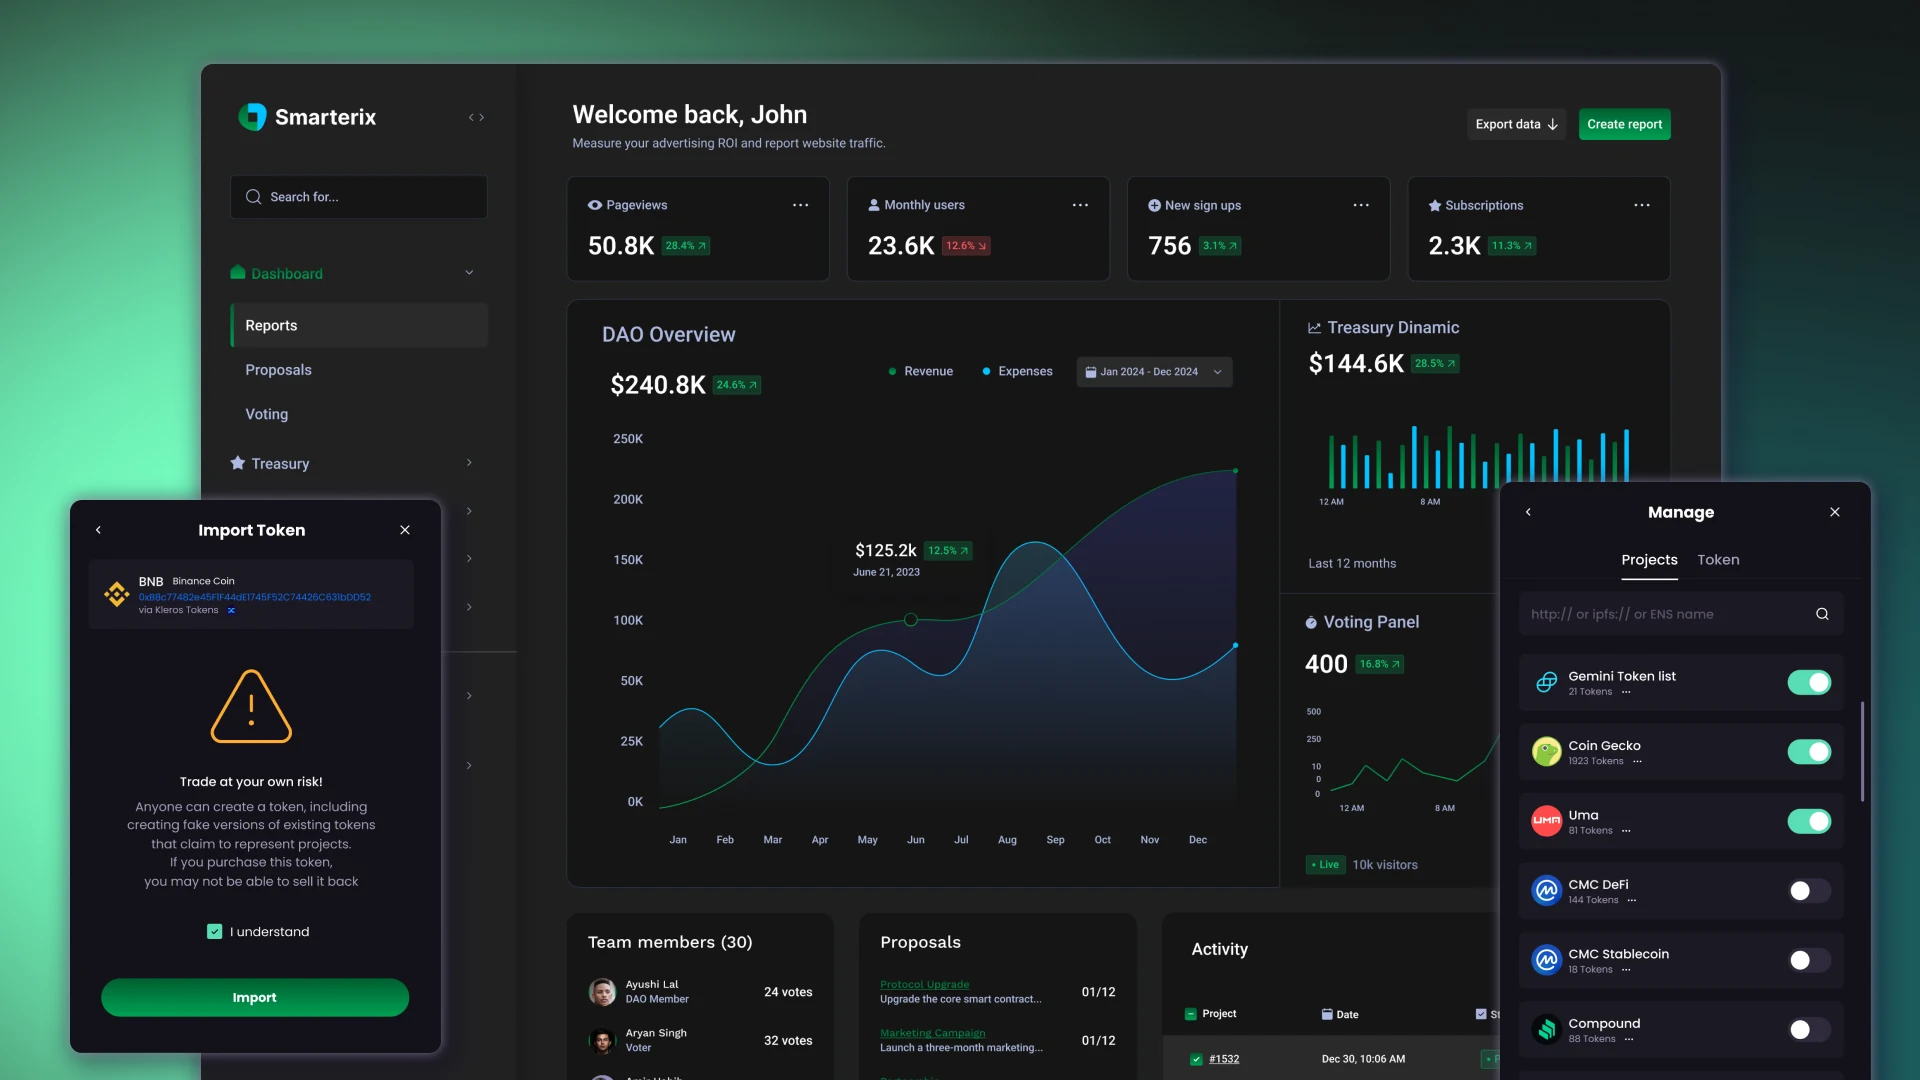Go back in Import Token dialog
The height and width of the screenshot is (1080, 1920).
tap(98, 530)
